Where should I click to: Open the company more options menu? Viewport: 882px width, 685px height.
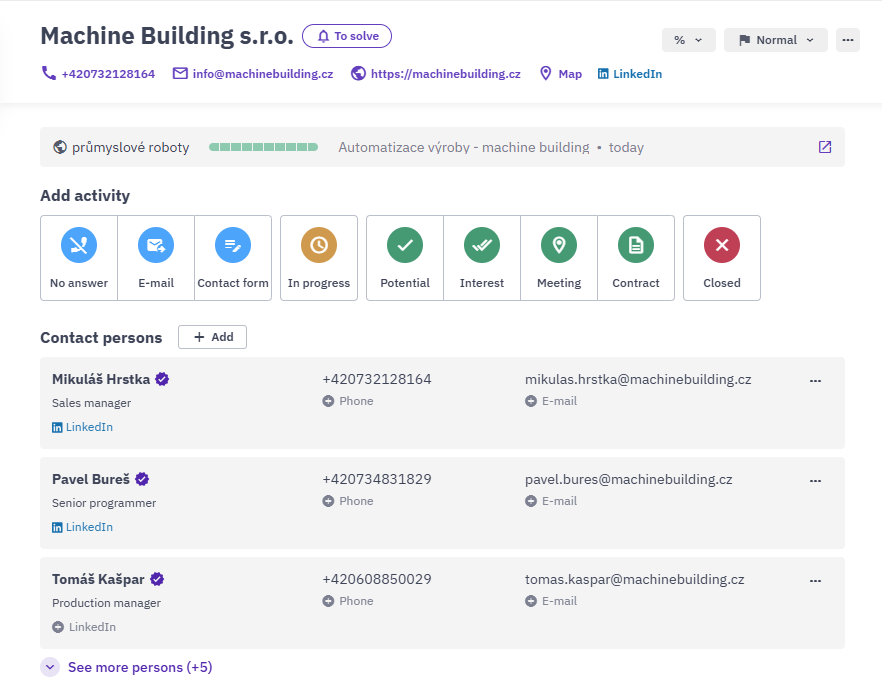(x=848, y=40)
